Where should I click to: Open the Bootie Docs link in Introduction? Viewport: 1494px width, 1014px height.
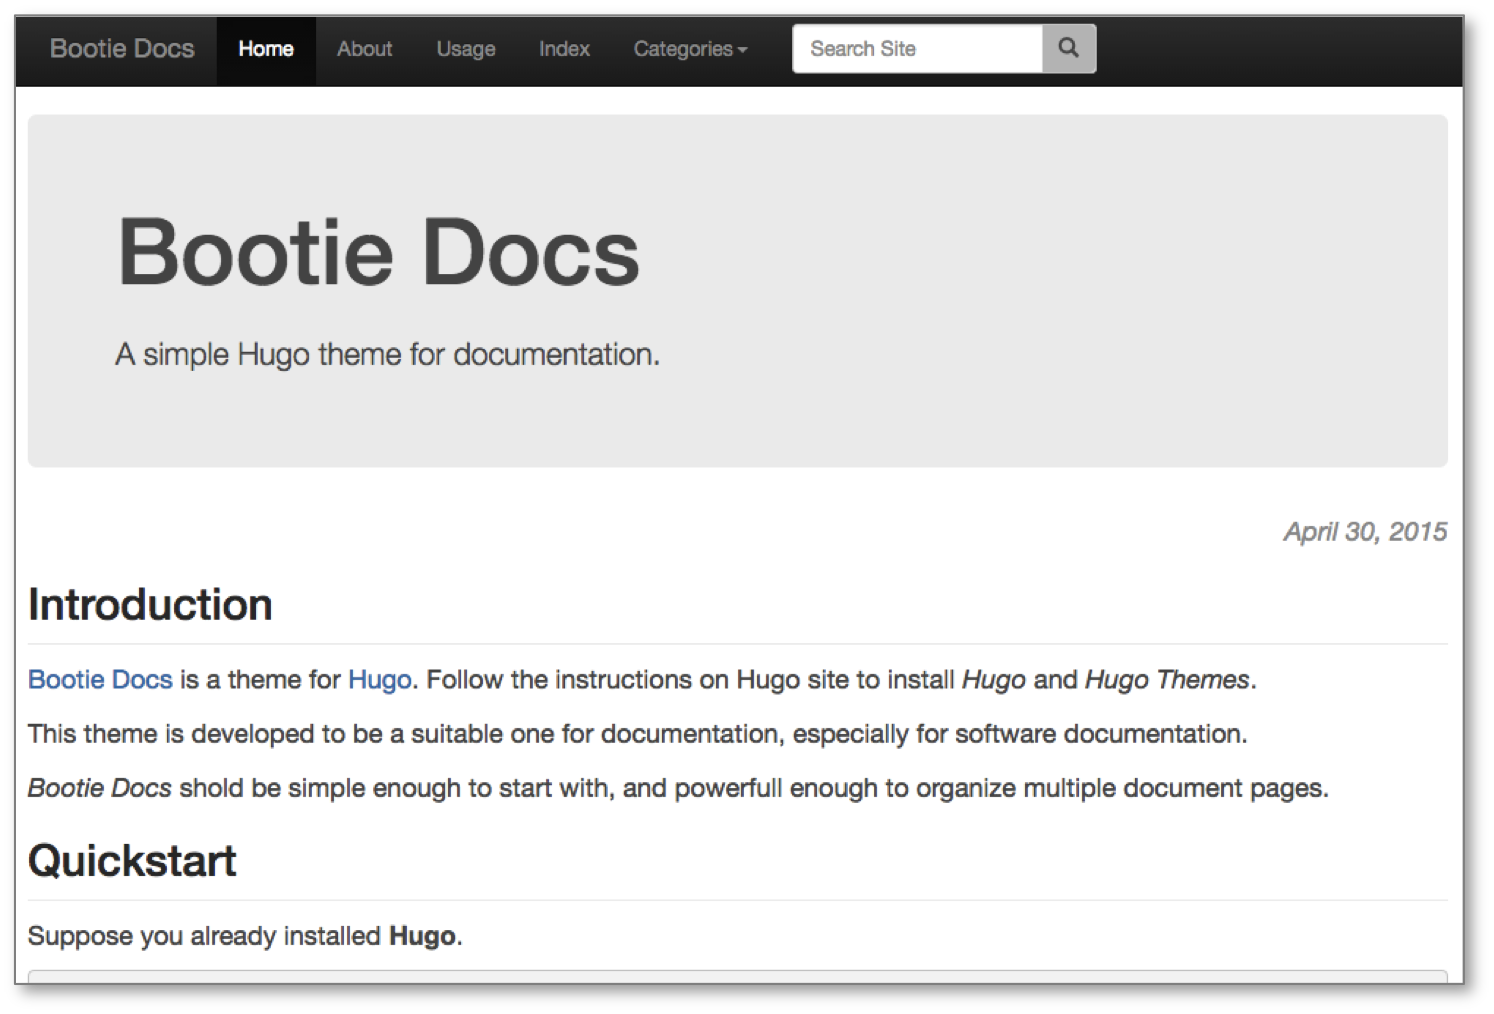tap(100, 679)
